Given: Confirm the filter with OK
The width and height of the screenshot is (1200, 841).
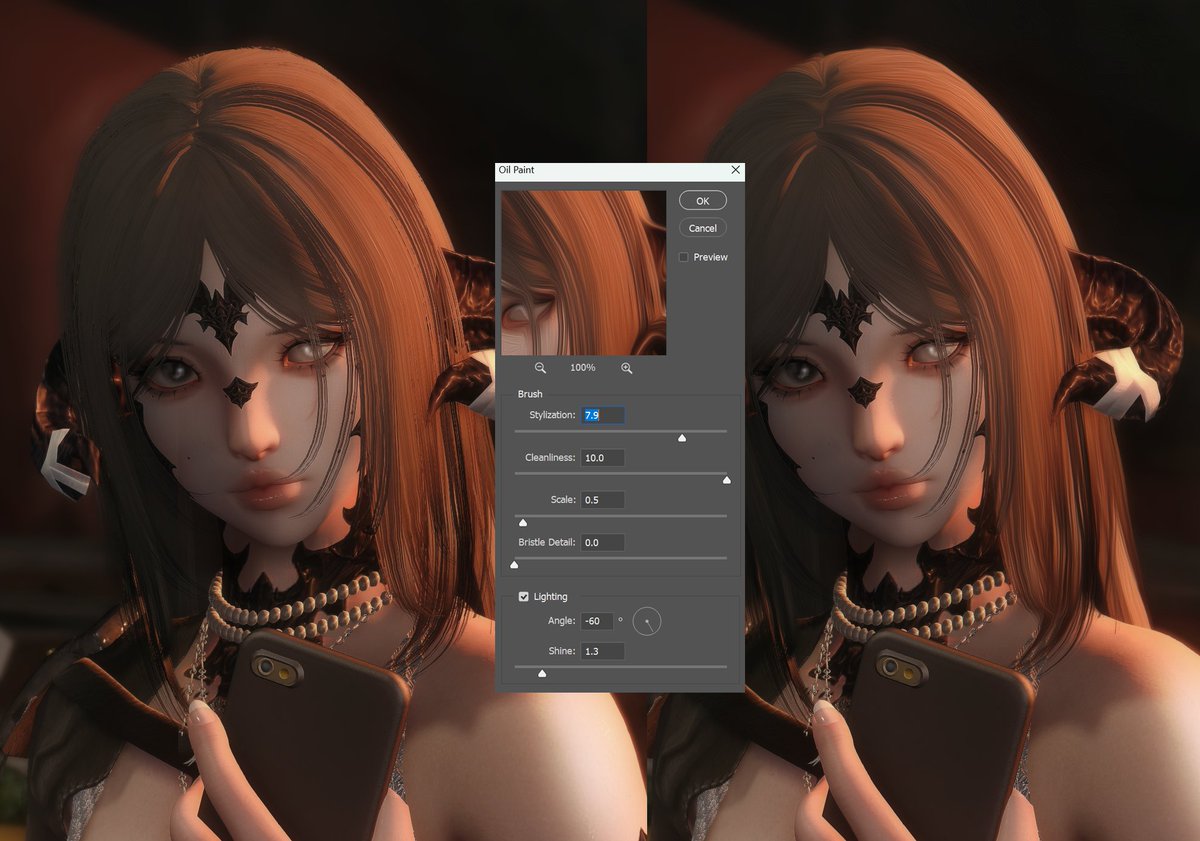Looking at the screenshot, I should pos(703,201).
